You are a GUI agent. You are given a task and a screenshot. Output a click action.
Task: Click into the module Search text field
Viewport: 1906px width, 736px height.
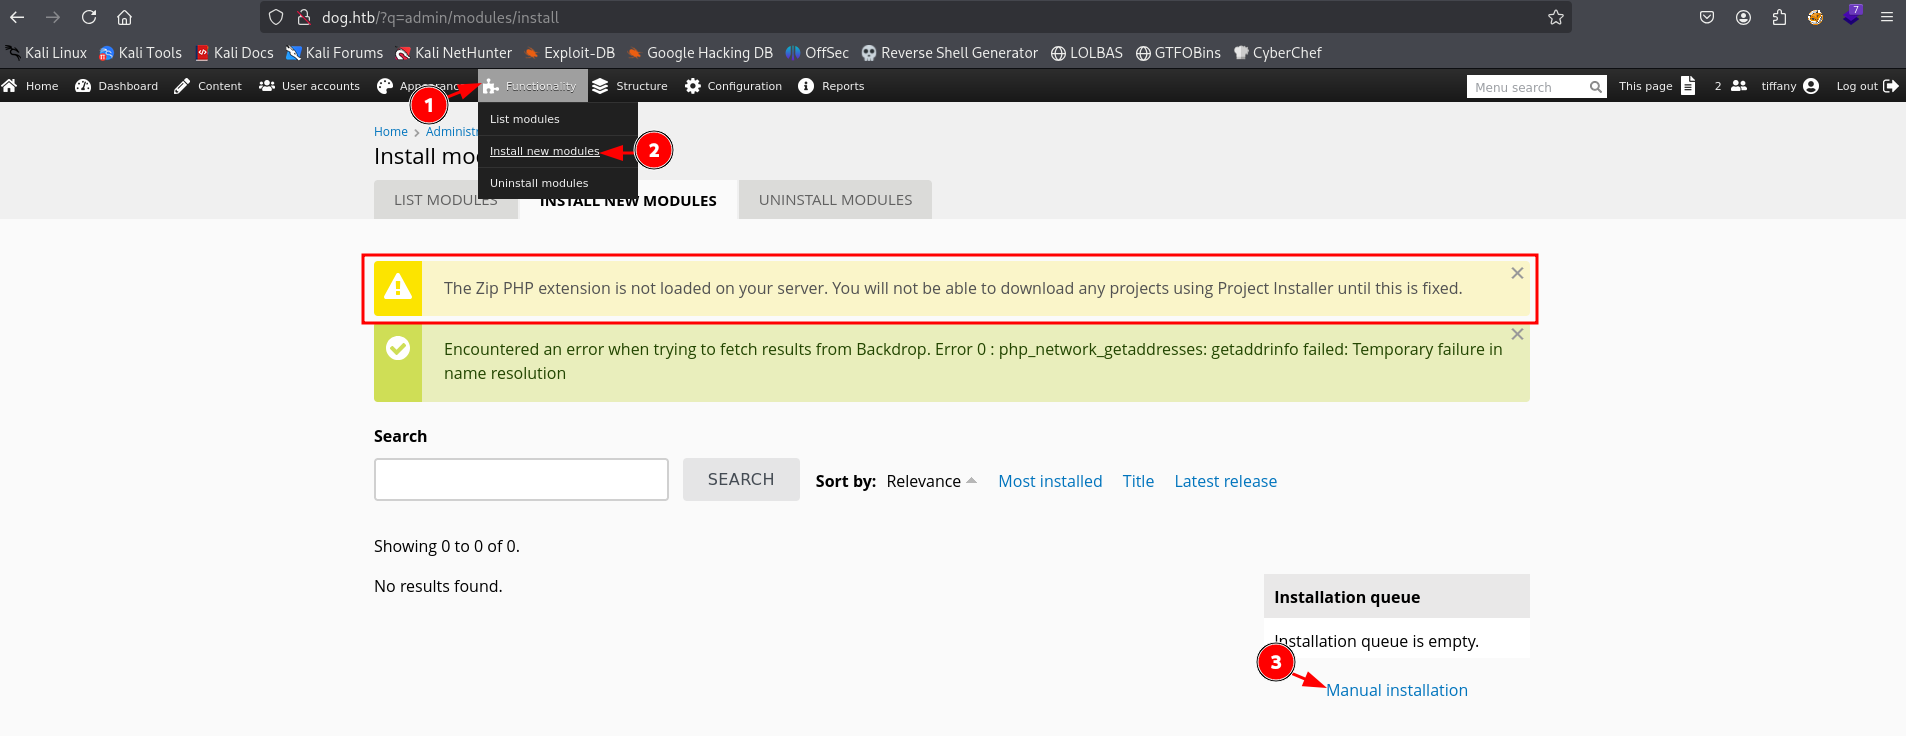tap(521, 480)
